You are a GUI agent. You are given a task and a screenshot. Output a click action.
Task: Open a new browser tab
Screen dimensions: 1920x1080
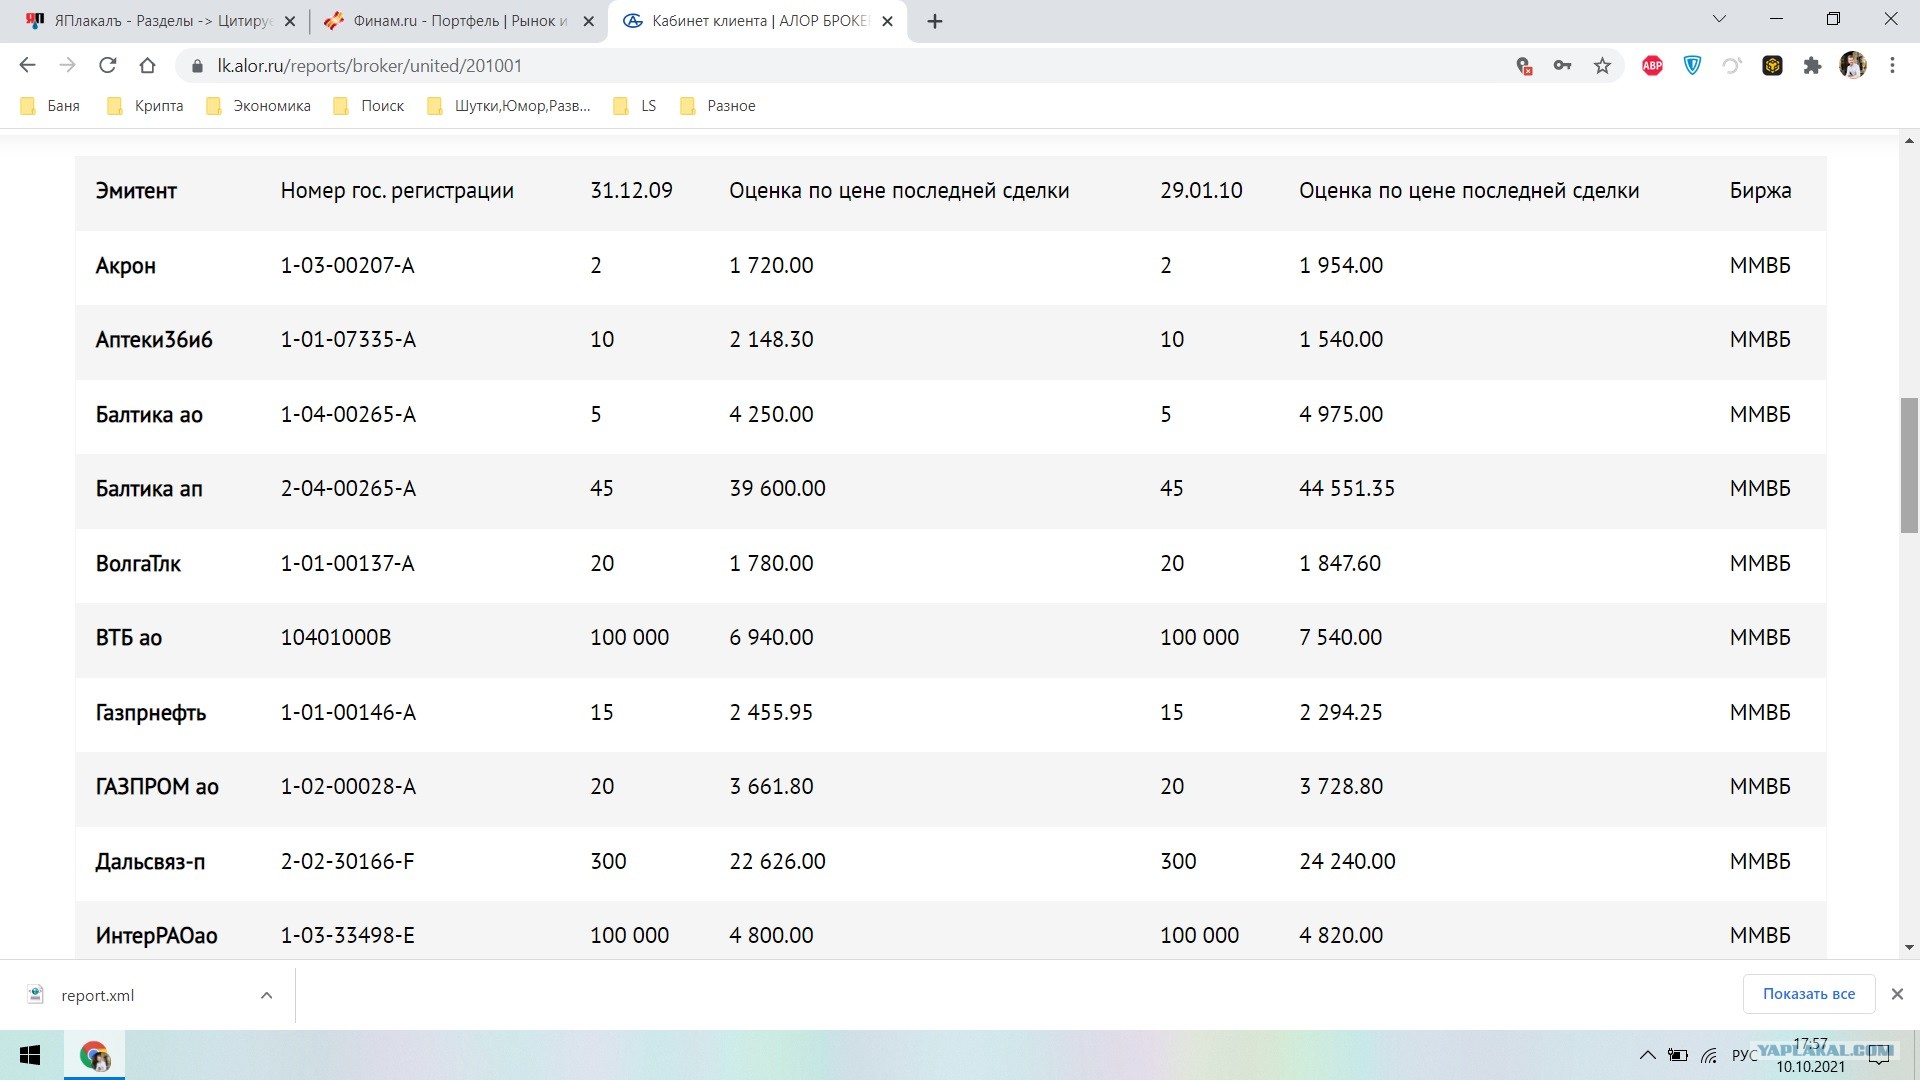click(935, 21)
